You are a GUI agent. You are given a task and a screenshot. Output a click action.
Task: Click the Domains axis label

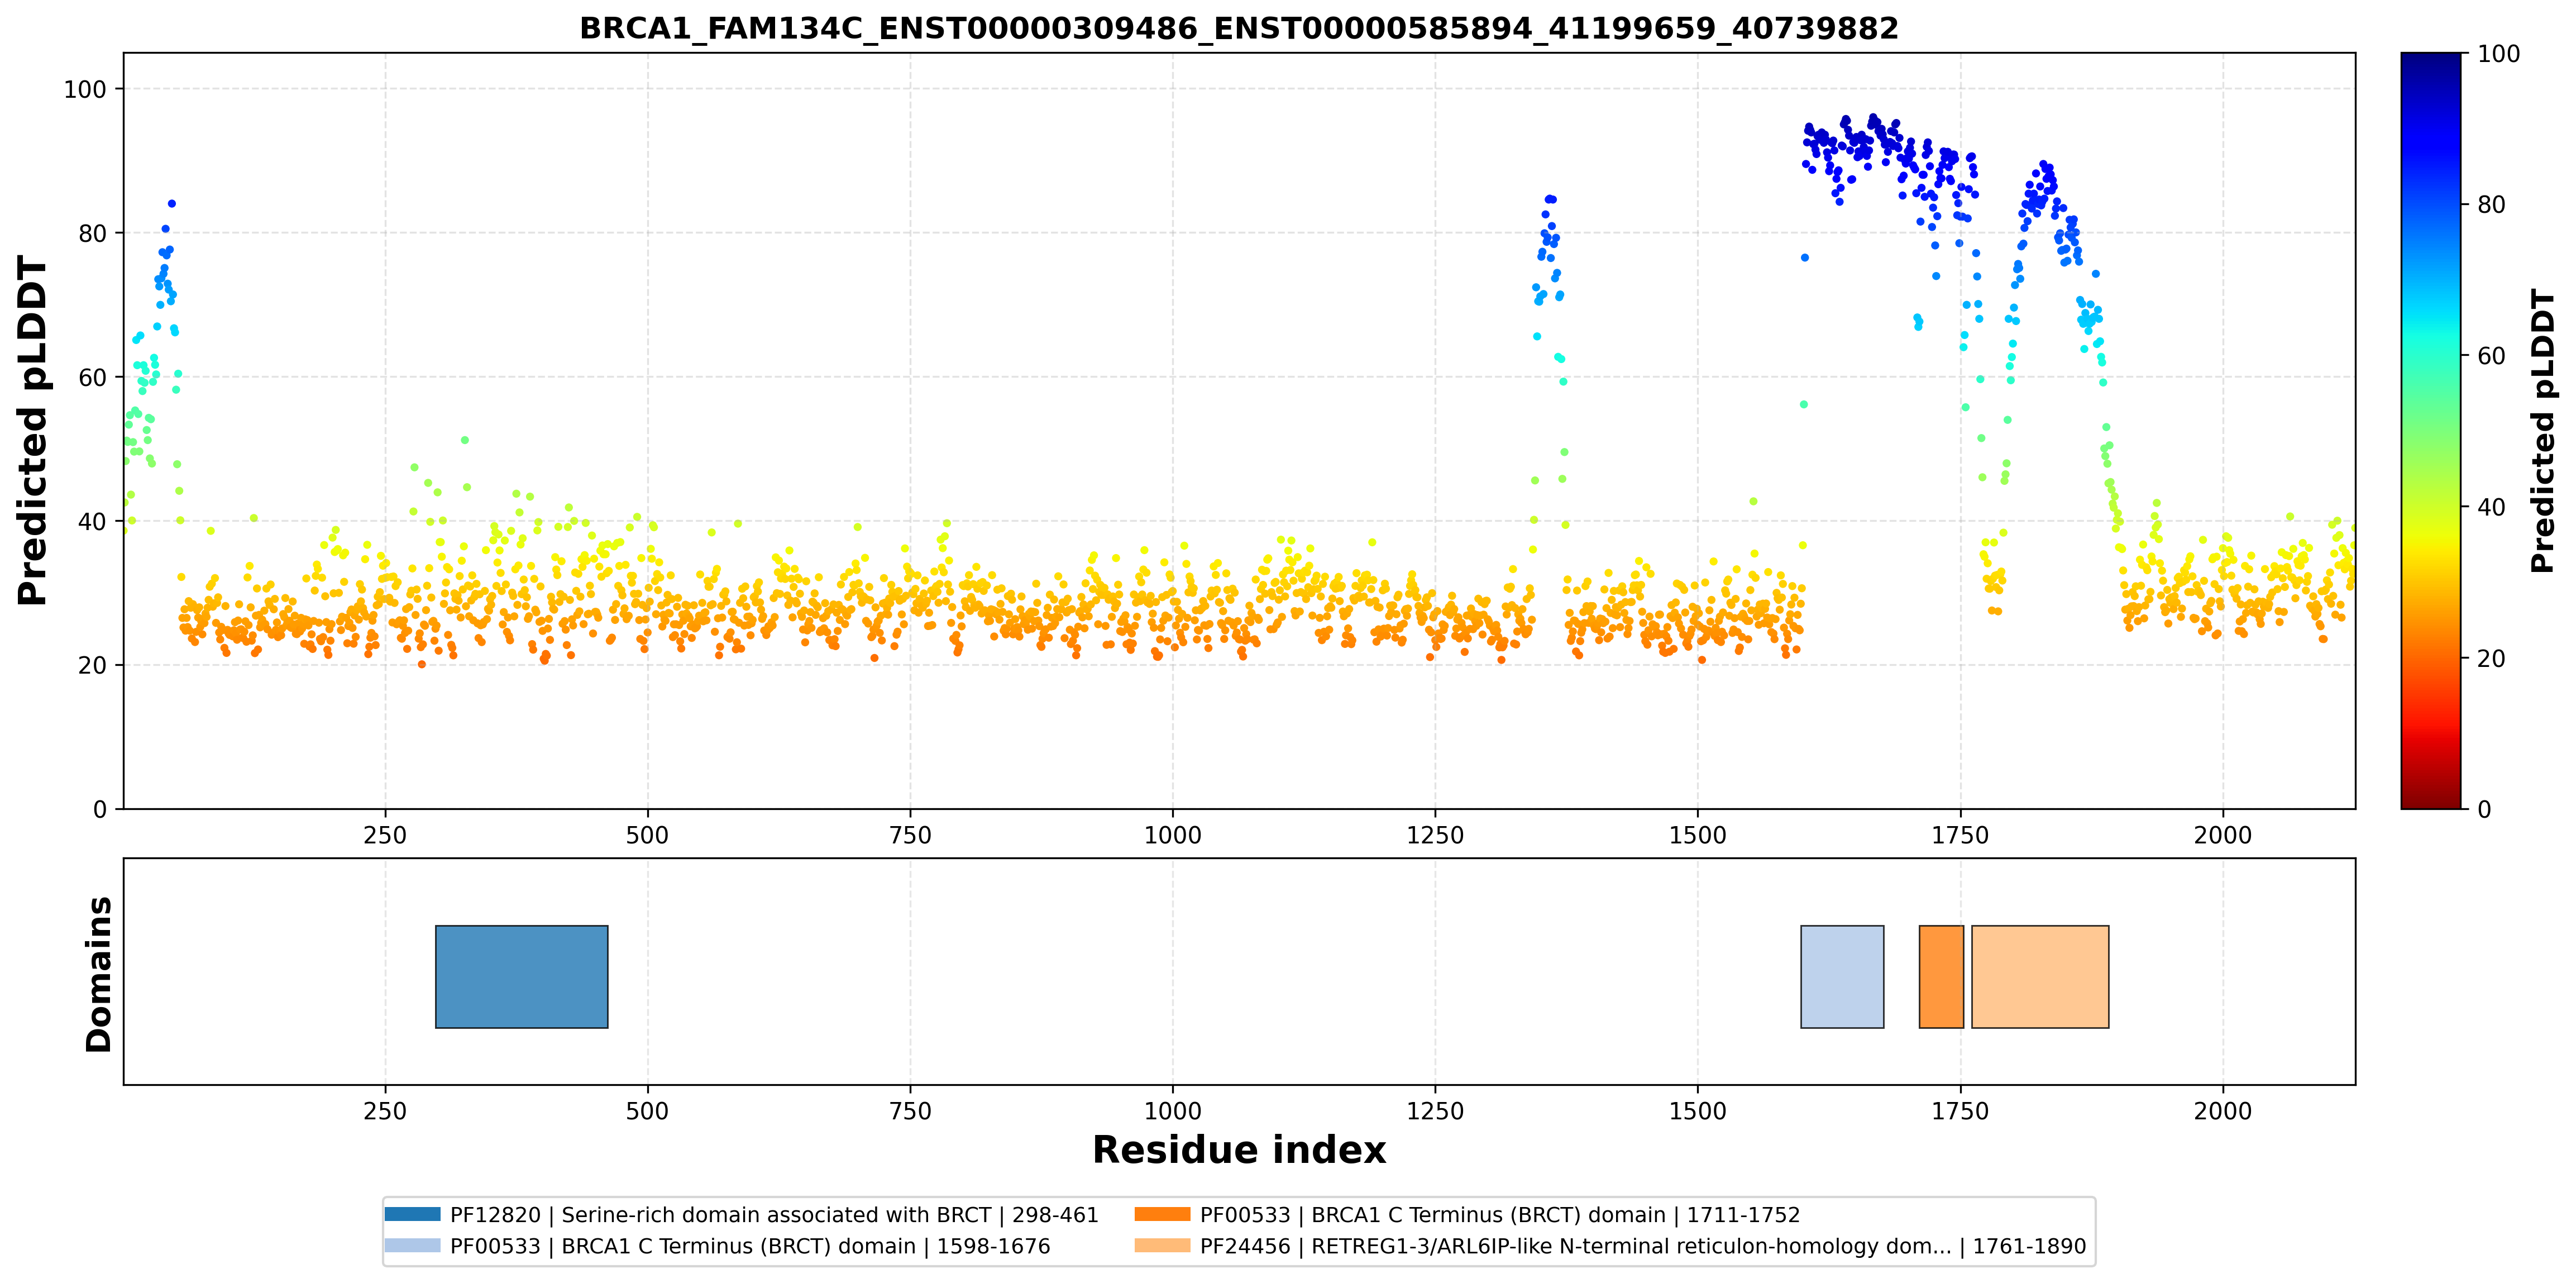(98, 974)
